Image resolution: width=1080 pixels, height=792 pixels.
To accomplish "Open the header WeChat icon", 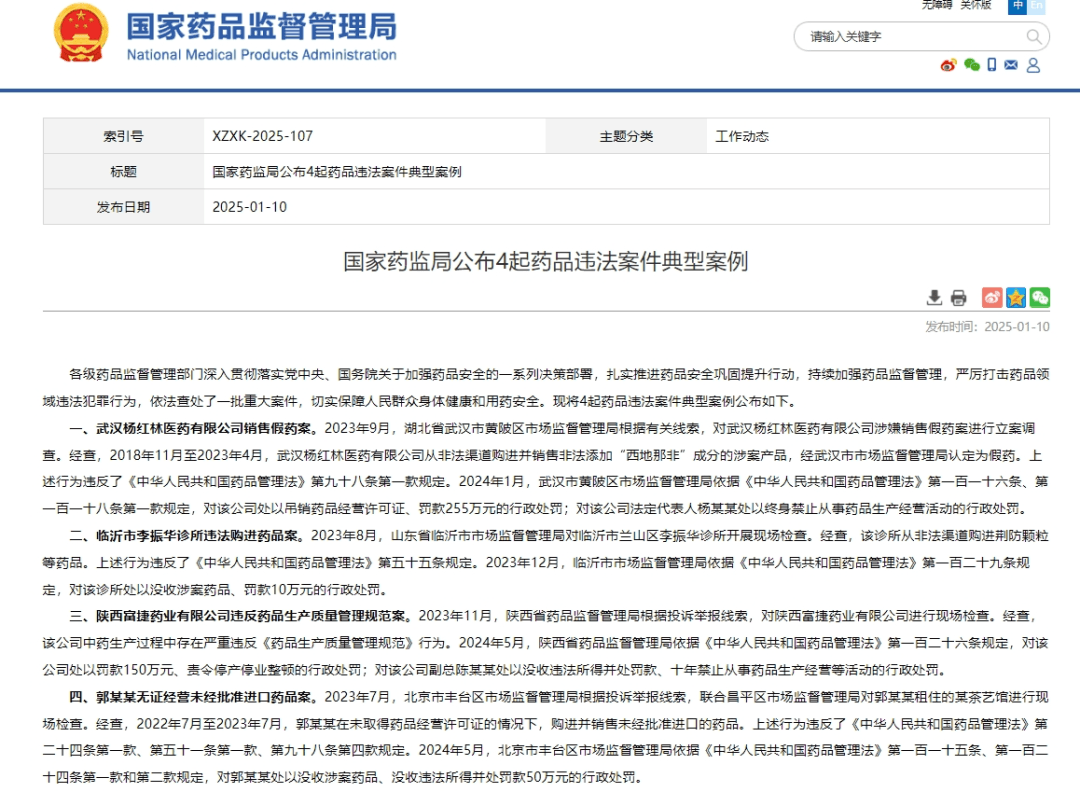I will (972, 65).
